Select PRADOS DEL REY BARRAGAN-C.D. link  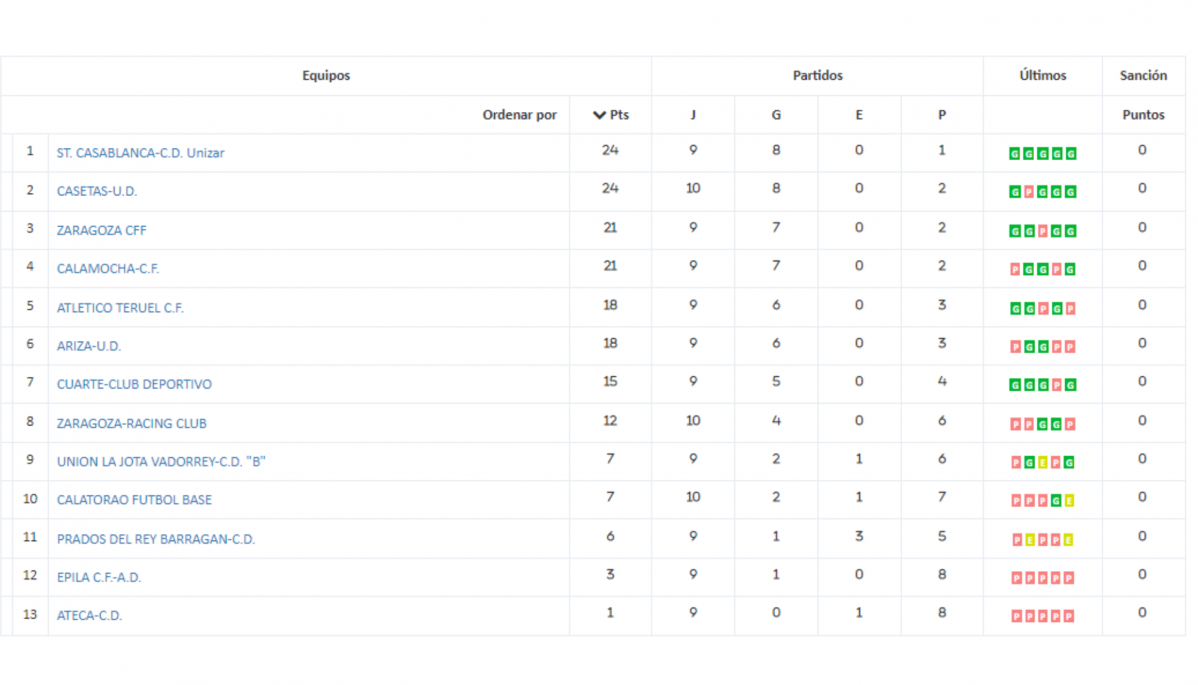coord(156,539)
